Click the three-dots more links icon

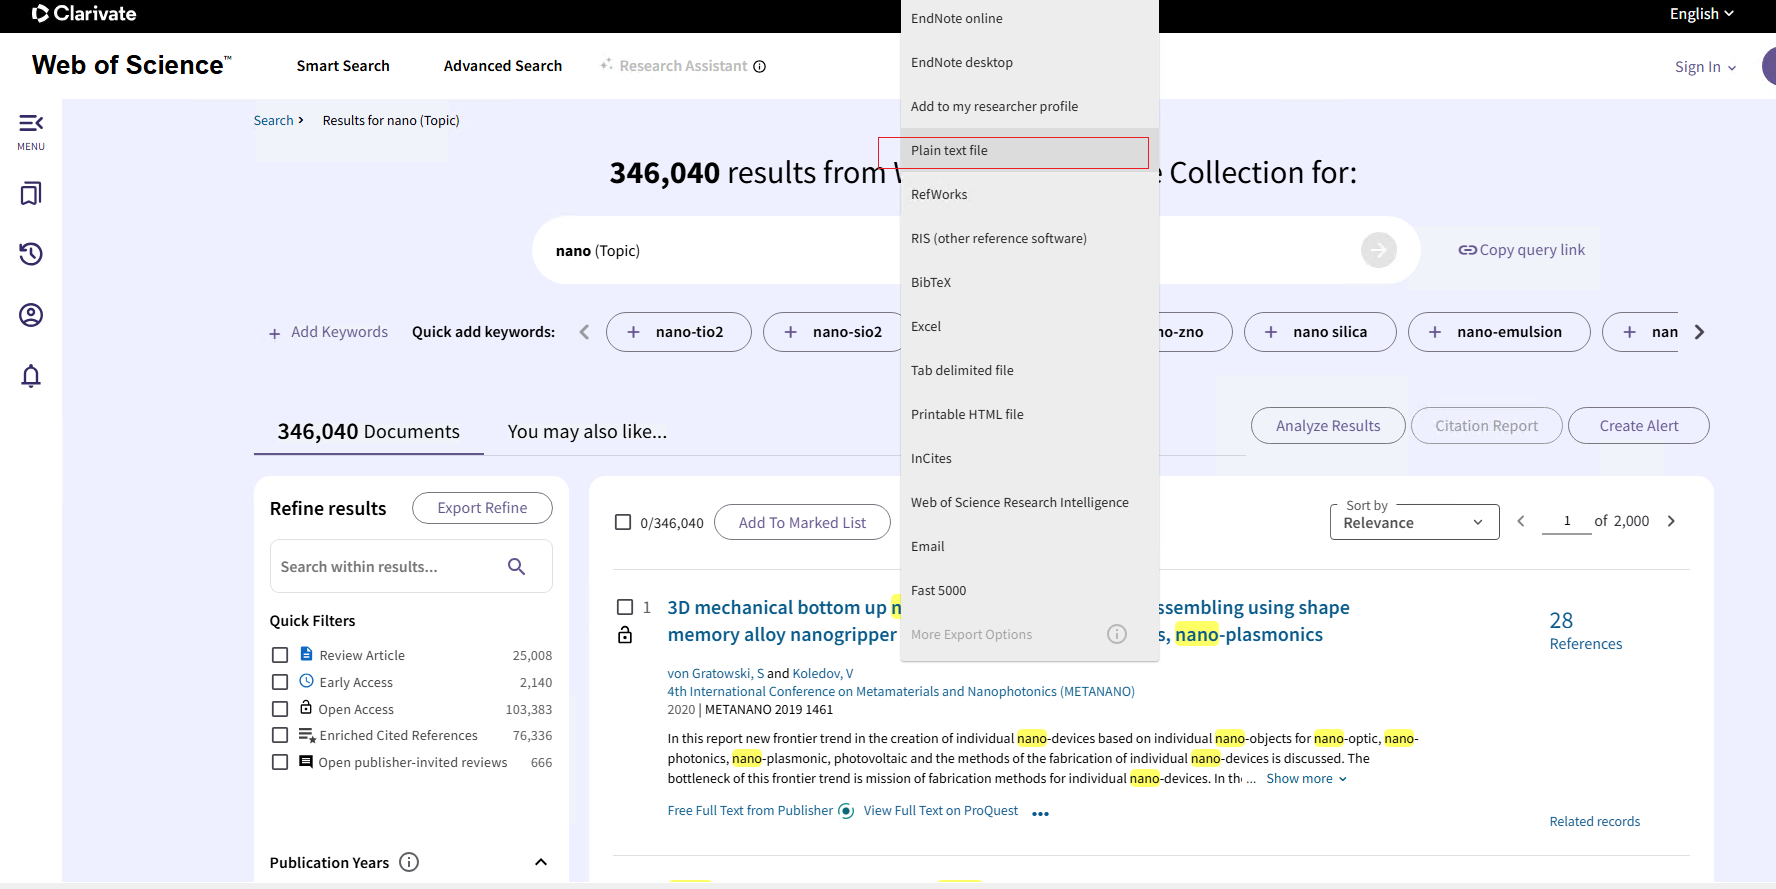1041,813
